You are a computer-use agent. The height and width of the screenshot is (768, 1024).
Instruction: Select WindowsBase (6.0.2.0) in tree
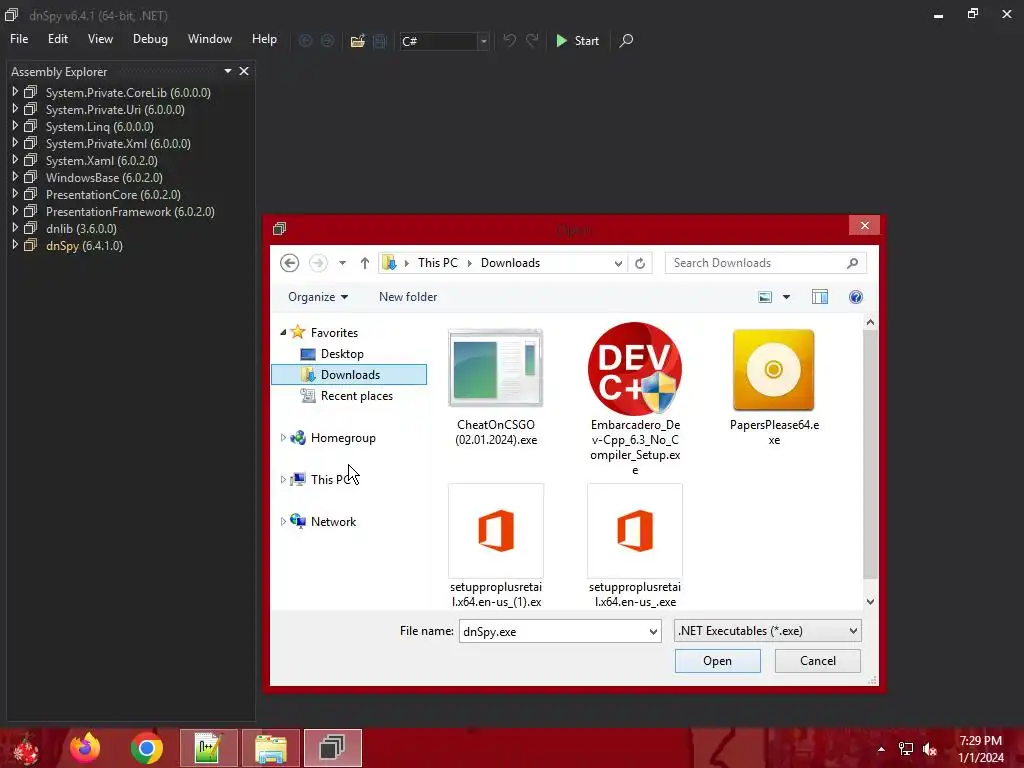(x=104, y=178)
